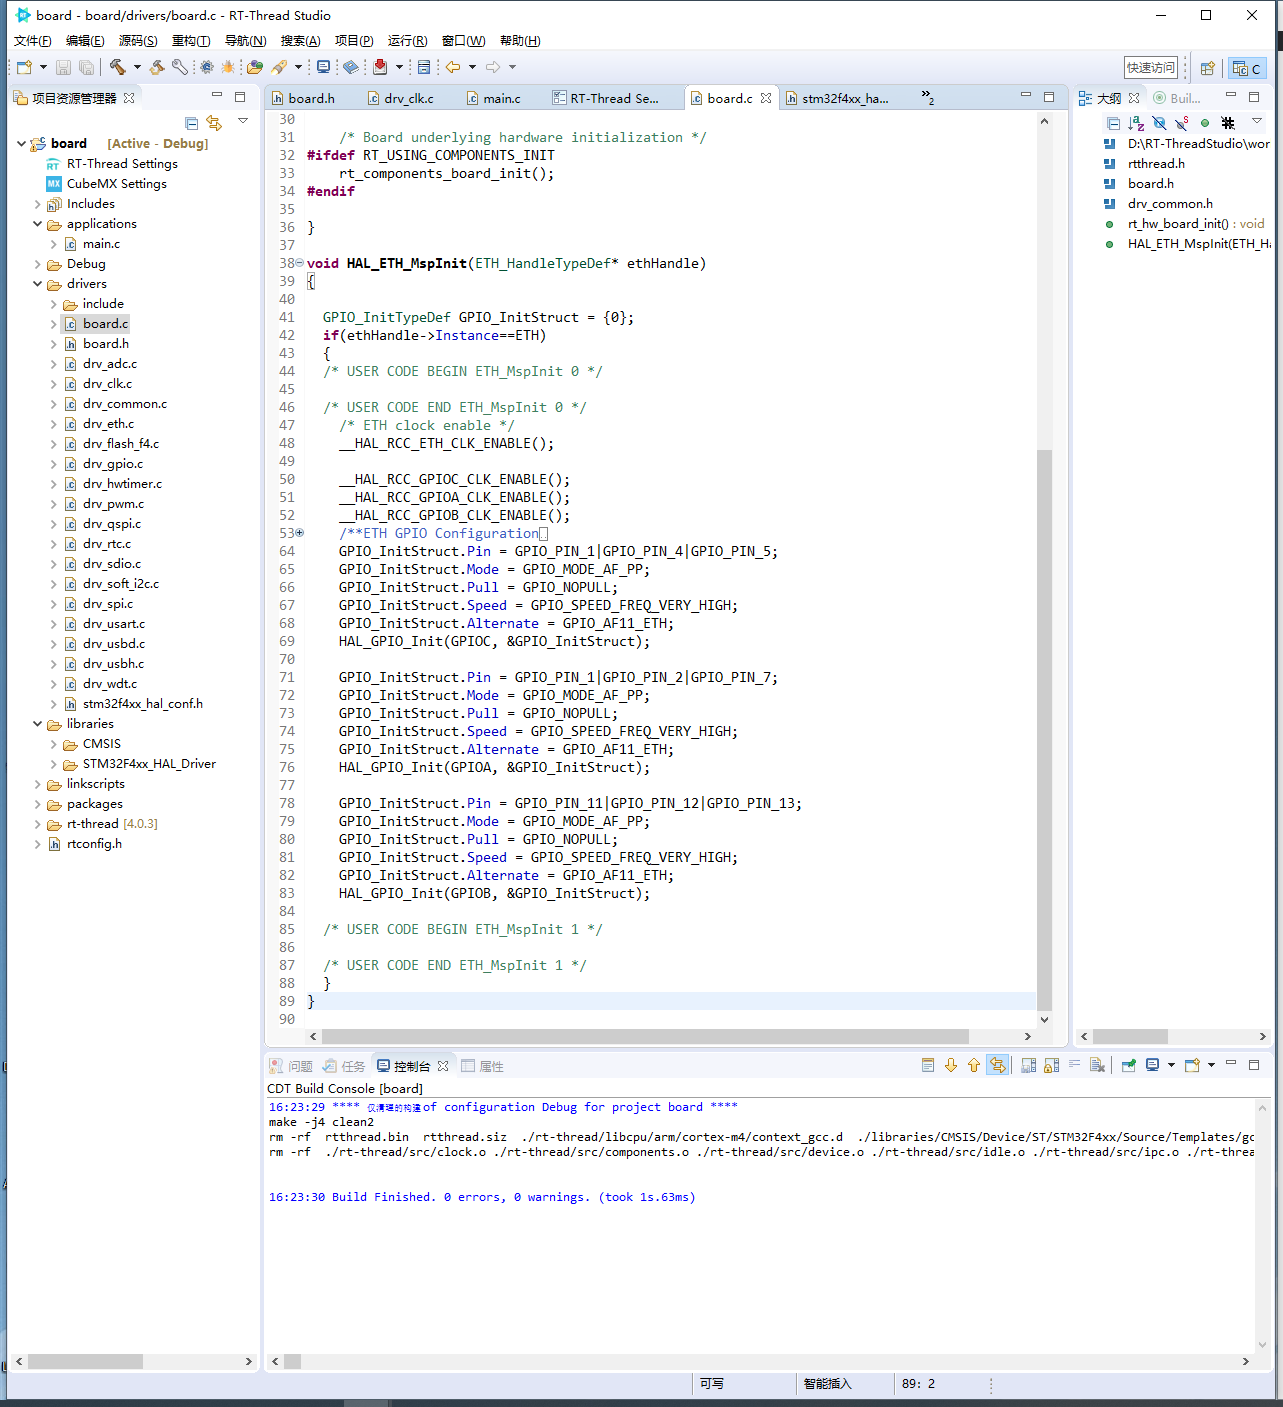The image size is (1283, 1407).
Task: Toggle console wrap-lines double-arrow button
Action: tap(997, 1065)
